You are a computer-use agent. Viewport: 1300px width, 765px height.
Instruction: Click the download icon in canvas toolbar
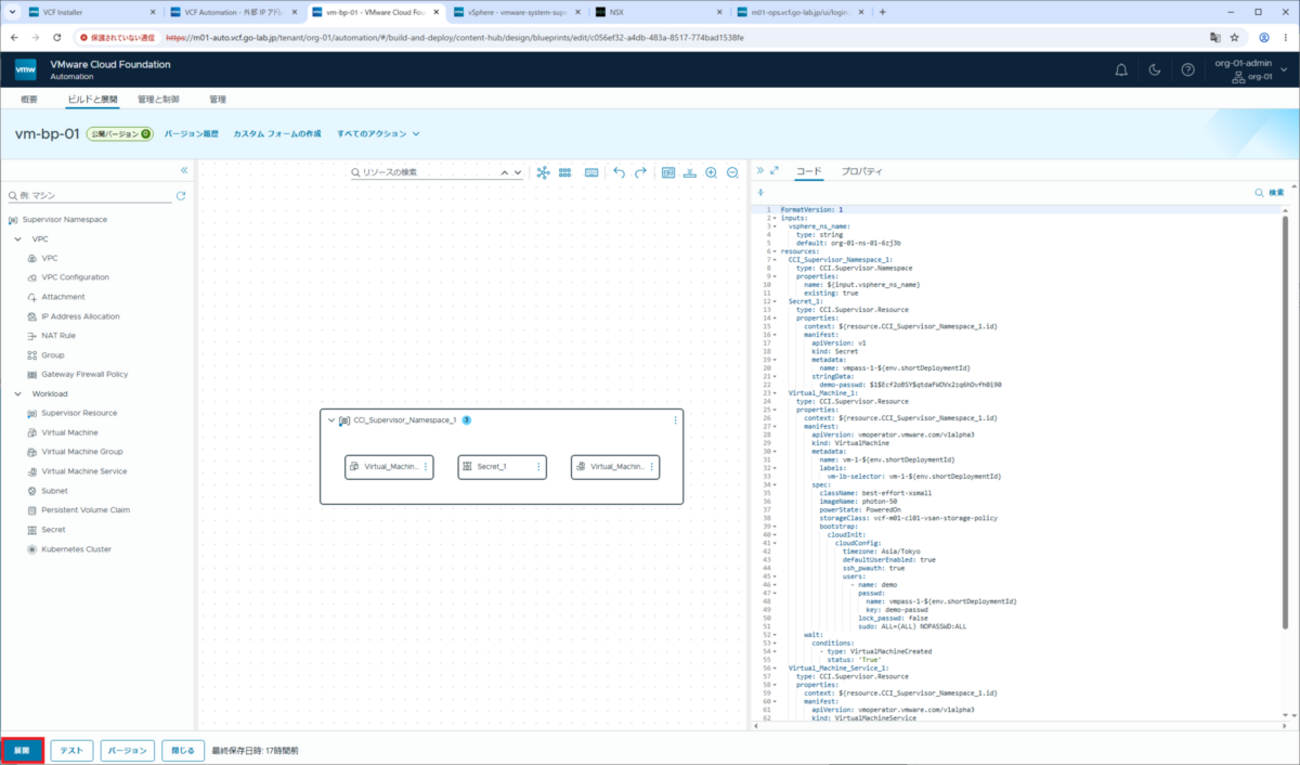pyautogui.click(x=690, y=173)
